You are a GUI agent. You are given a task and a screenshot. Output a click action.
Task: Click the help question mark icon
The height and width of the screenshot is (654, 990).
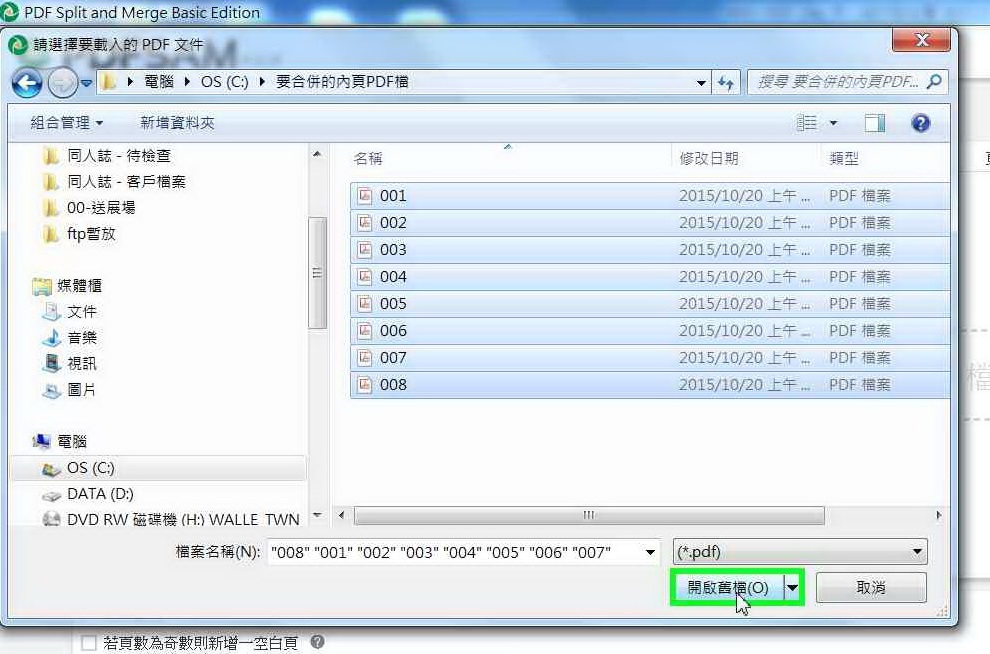tap(921, 123)
